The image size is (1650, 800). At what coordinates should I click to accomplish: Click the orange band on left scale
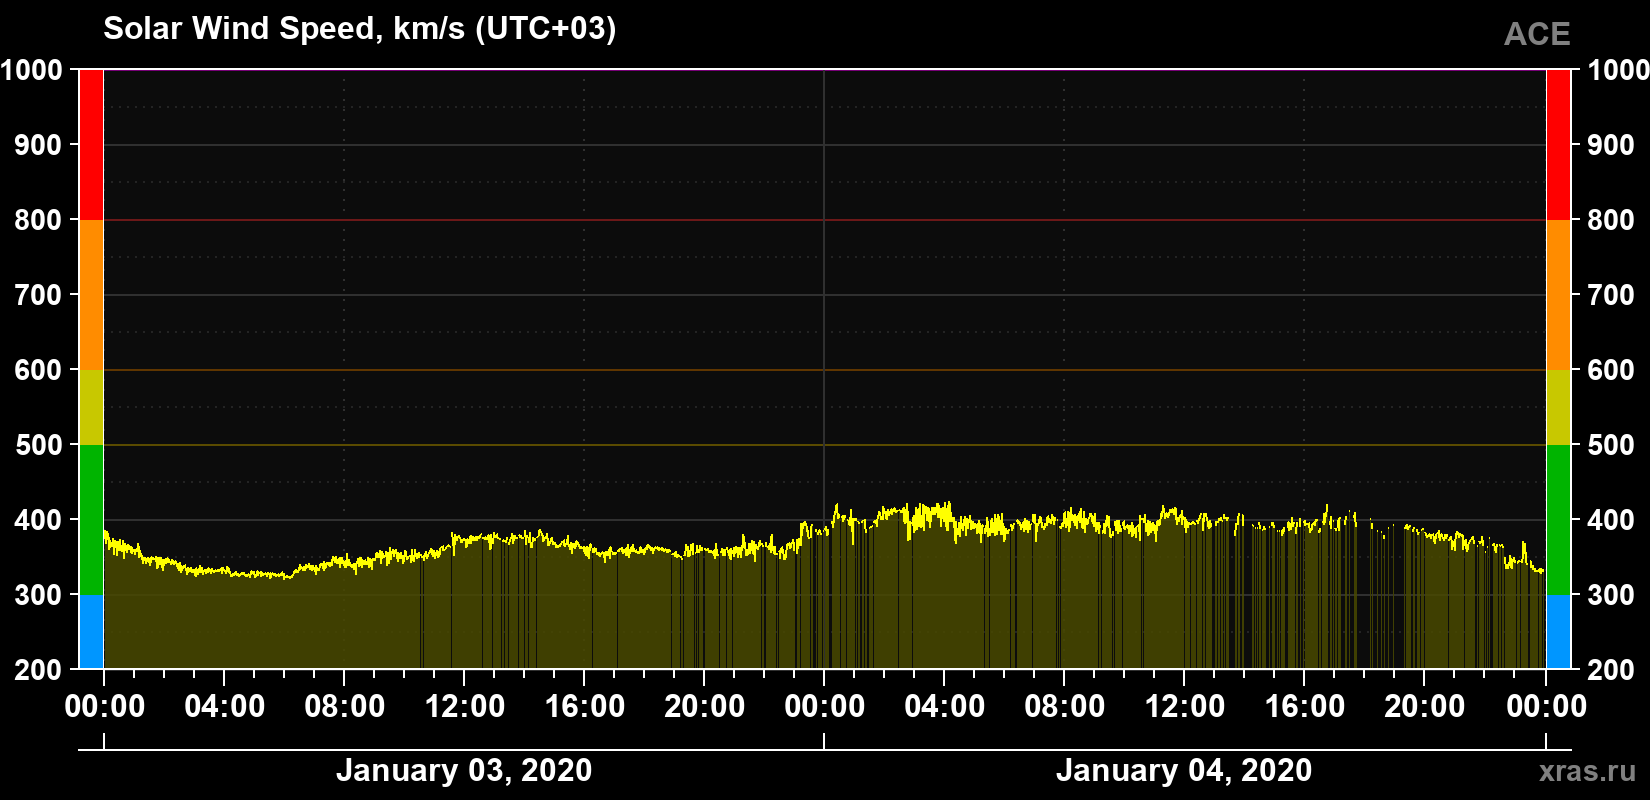tap(91, 295)
